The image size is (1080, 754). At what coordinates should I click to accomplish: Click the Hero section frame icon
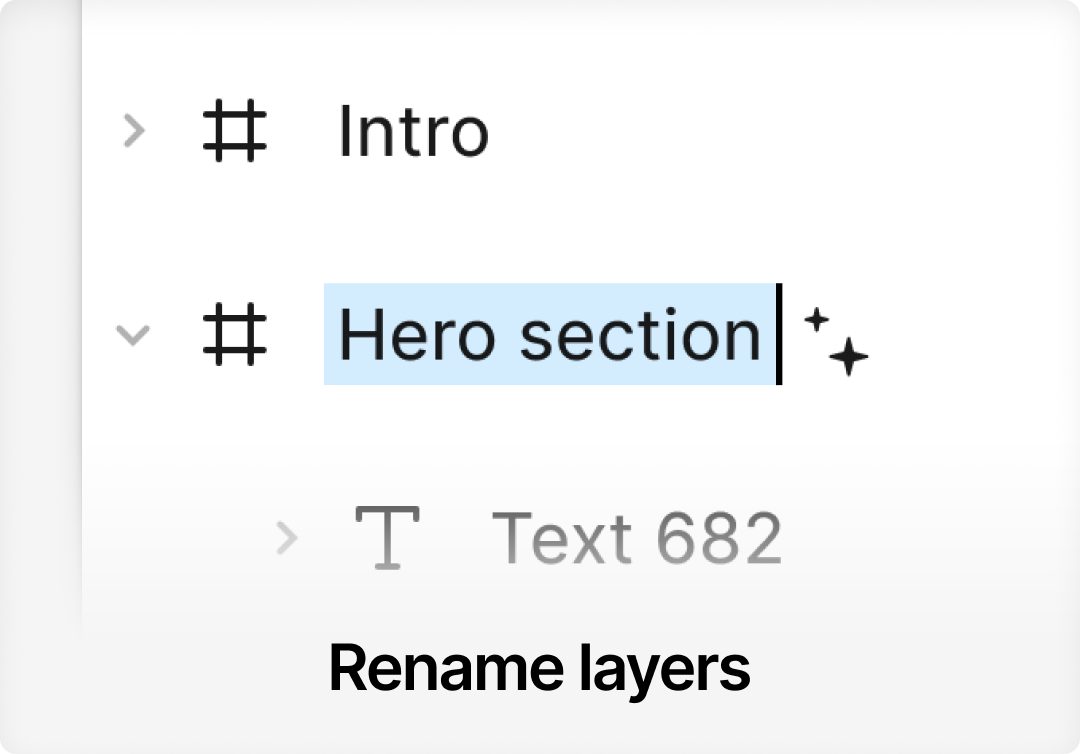235,334
